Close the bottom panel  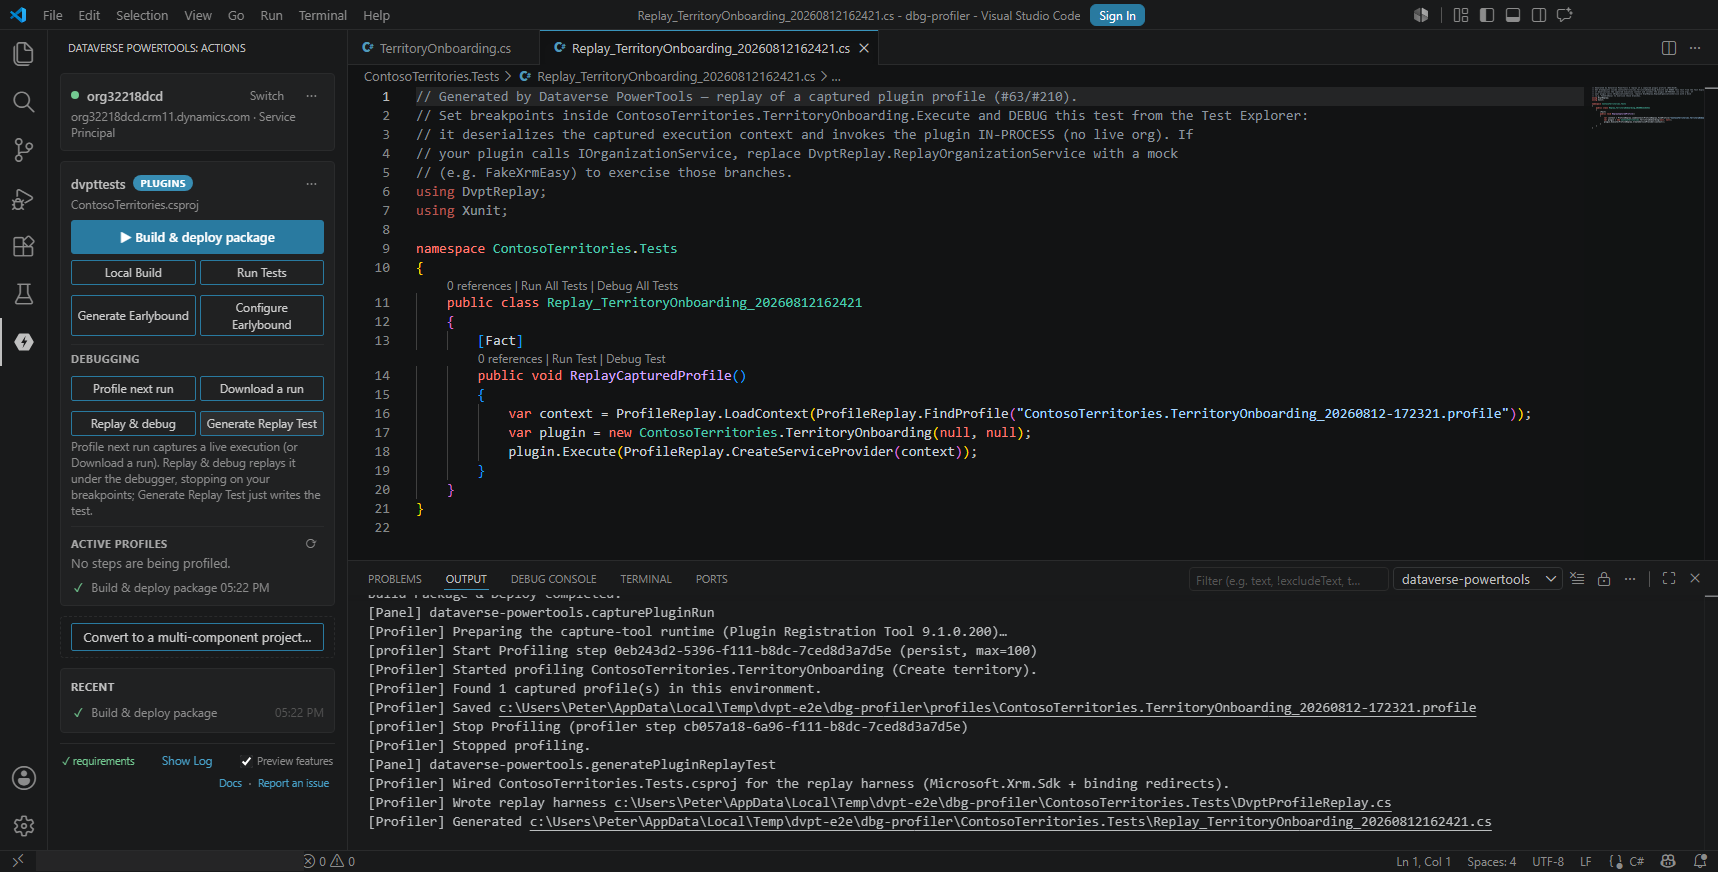1695,579
